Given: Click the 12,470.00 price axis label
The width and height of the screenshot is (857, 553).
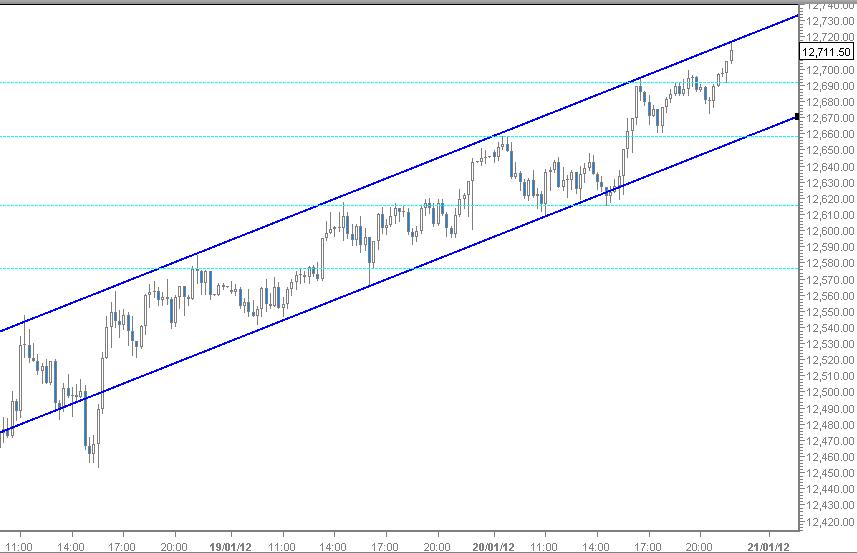Looking at the screenshot, I should click(x=830, y=441).
